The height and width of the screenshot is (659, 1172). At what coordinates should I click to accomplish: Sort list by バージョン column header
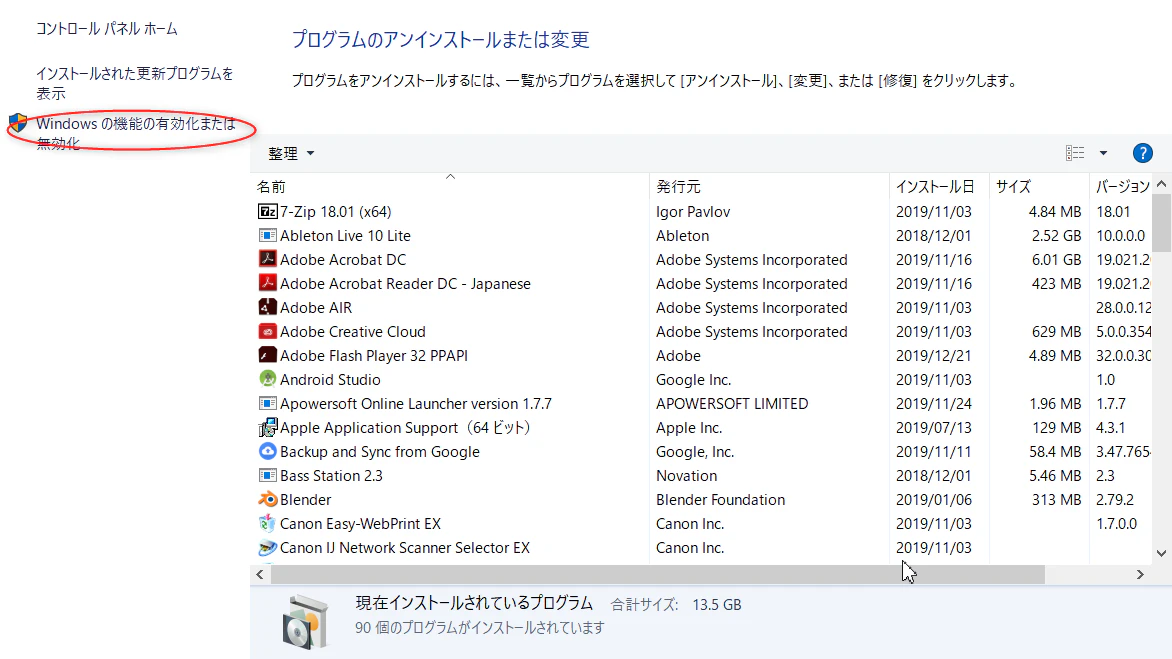click(1121, 186)
